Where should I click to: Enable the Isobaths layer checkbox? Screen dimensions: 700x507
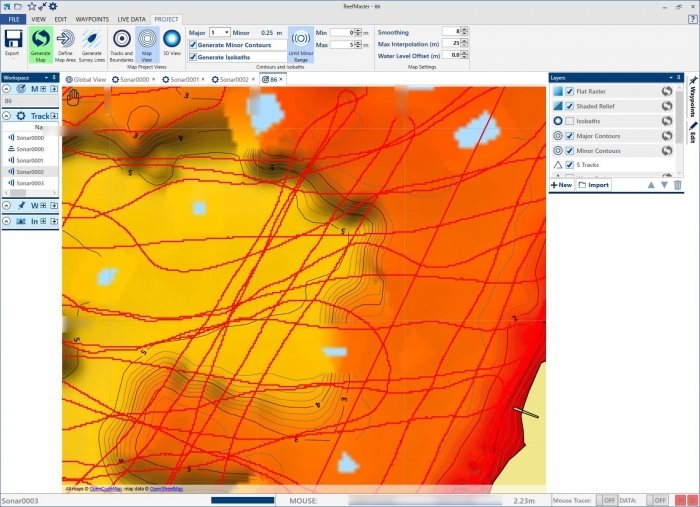point(570,121)
